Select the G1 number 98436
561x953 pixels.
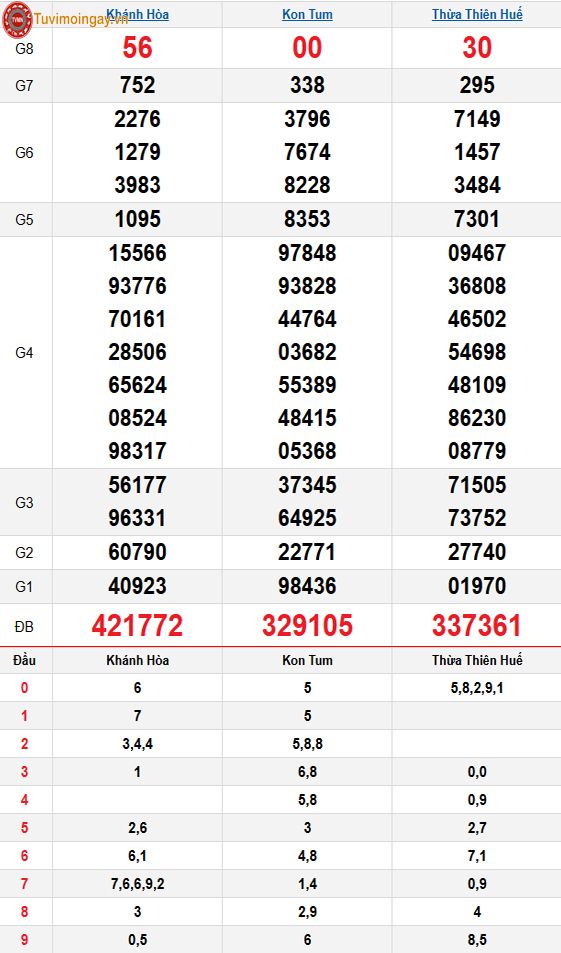point(307,586)
